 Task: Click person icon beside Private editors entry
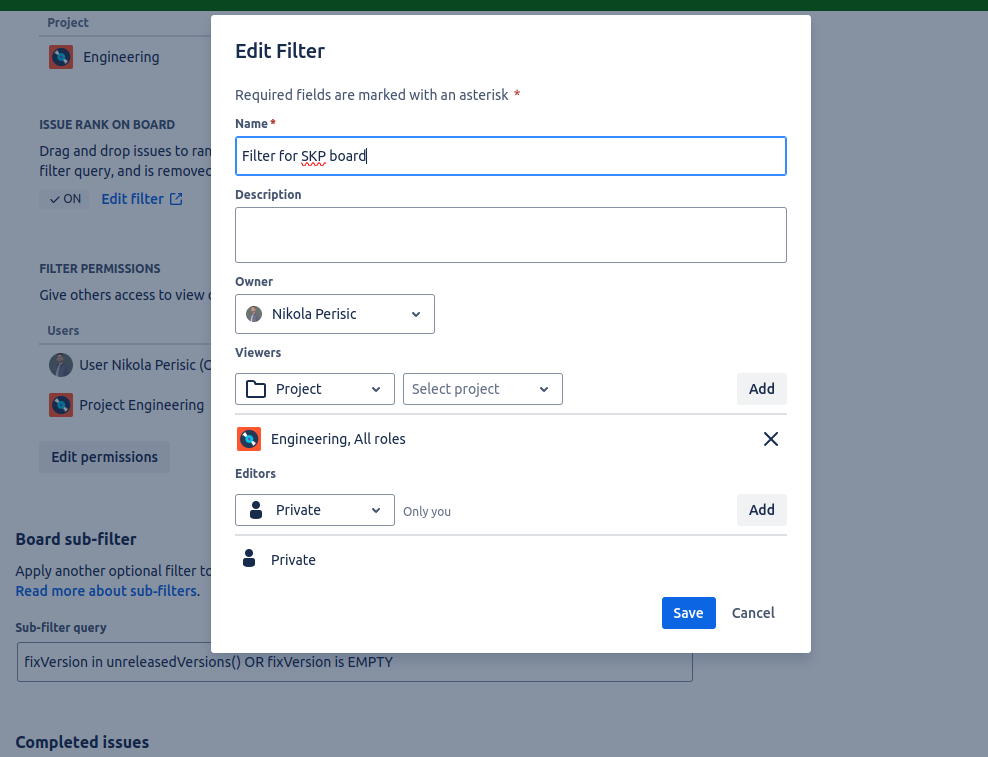click(x=249, y=558)
